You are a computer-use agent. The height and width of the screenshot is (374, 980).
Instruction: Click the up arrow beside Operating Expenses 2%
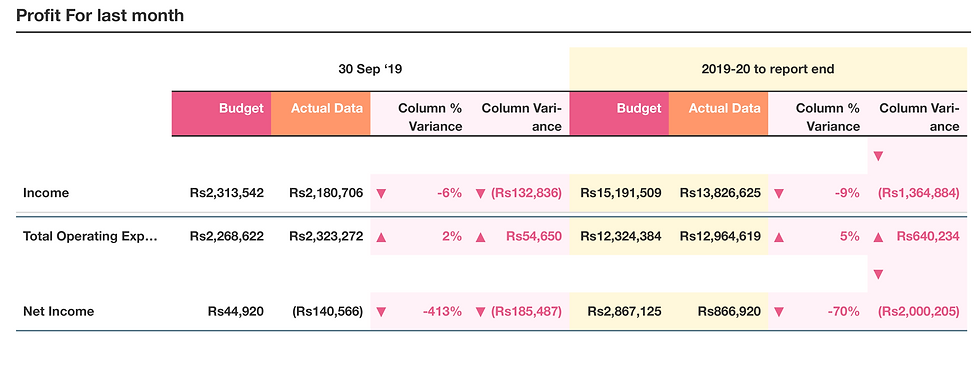click(x=381, y=237)
